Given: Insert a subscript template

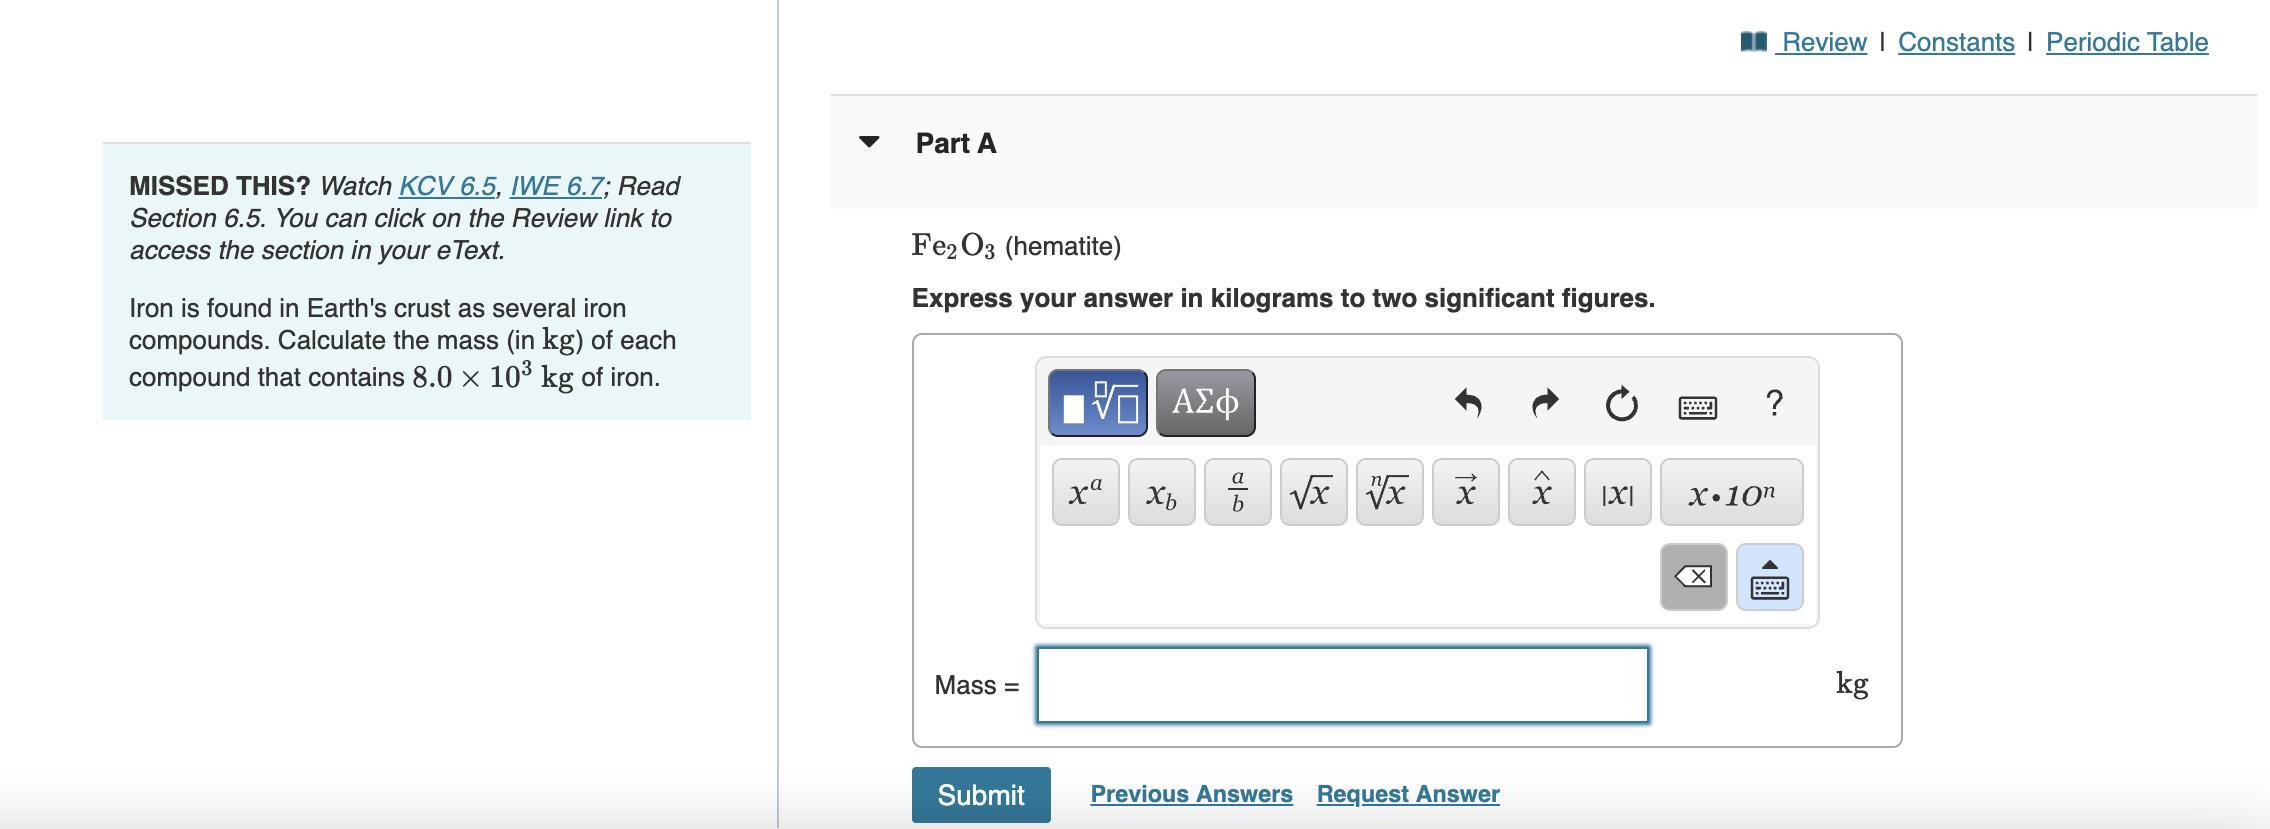Looking at the screenshot, I should pos(1161,492).
